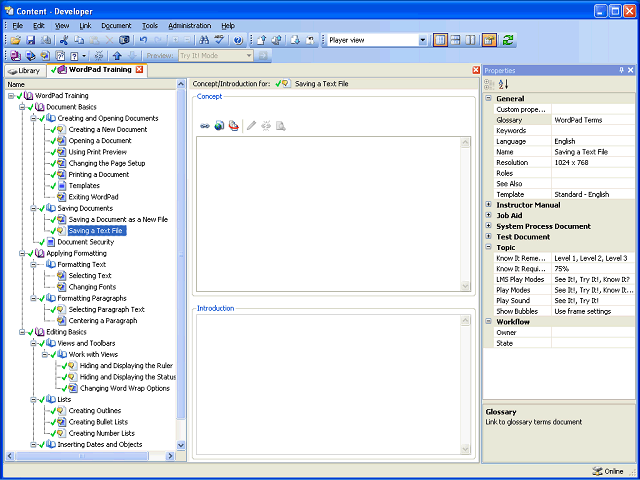
Task: Select the WordPad Training tab
Action: coord(97,70)
